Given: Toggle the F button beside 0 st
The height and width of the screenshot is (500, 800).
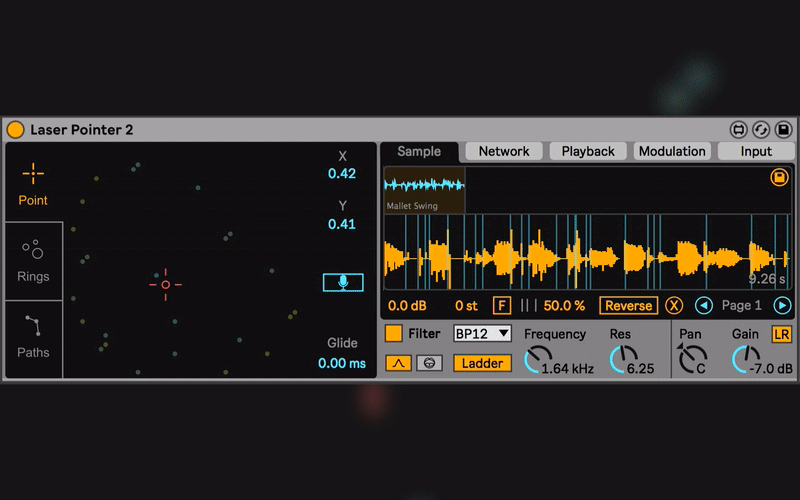Looking at the screenshot, I should [x=501, y=306].
